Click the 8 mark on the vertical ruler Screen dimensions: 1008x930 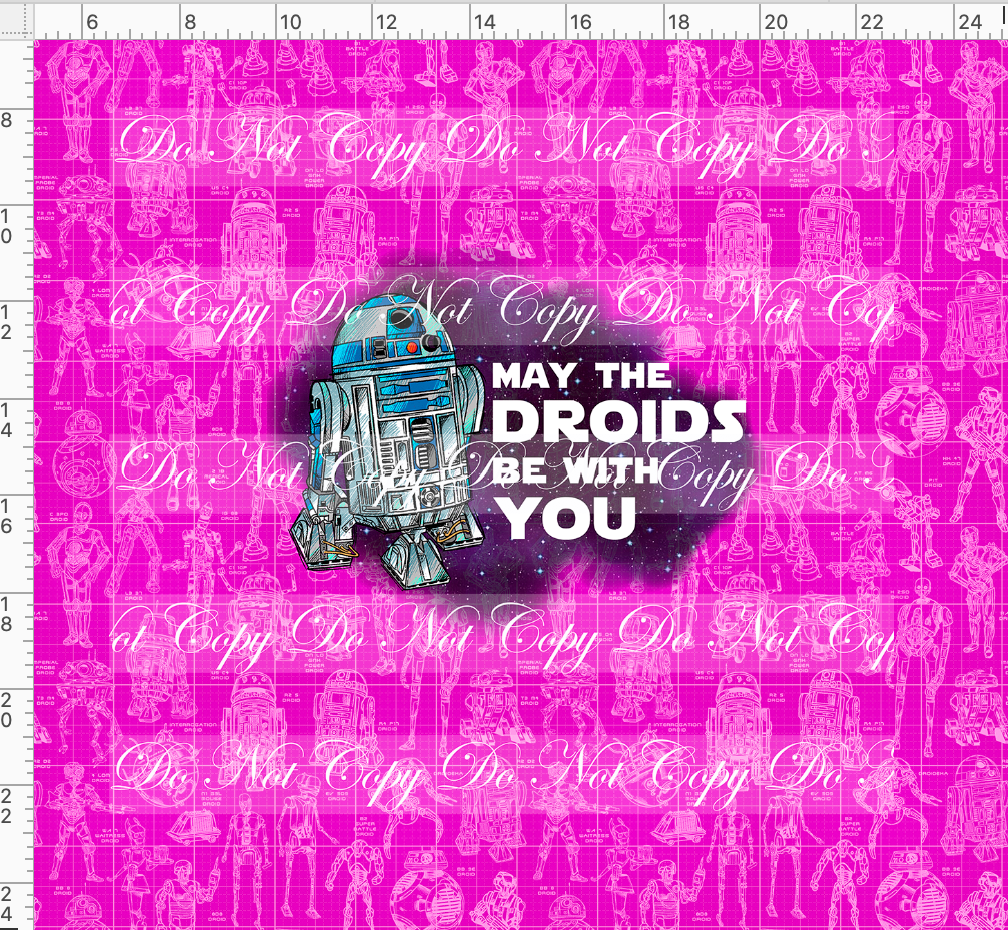(x=7, y=120)
